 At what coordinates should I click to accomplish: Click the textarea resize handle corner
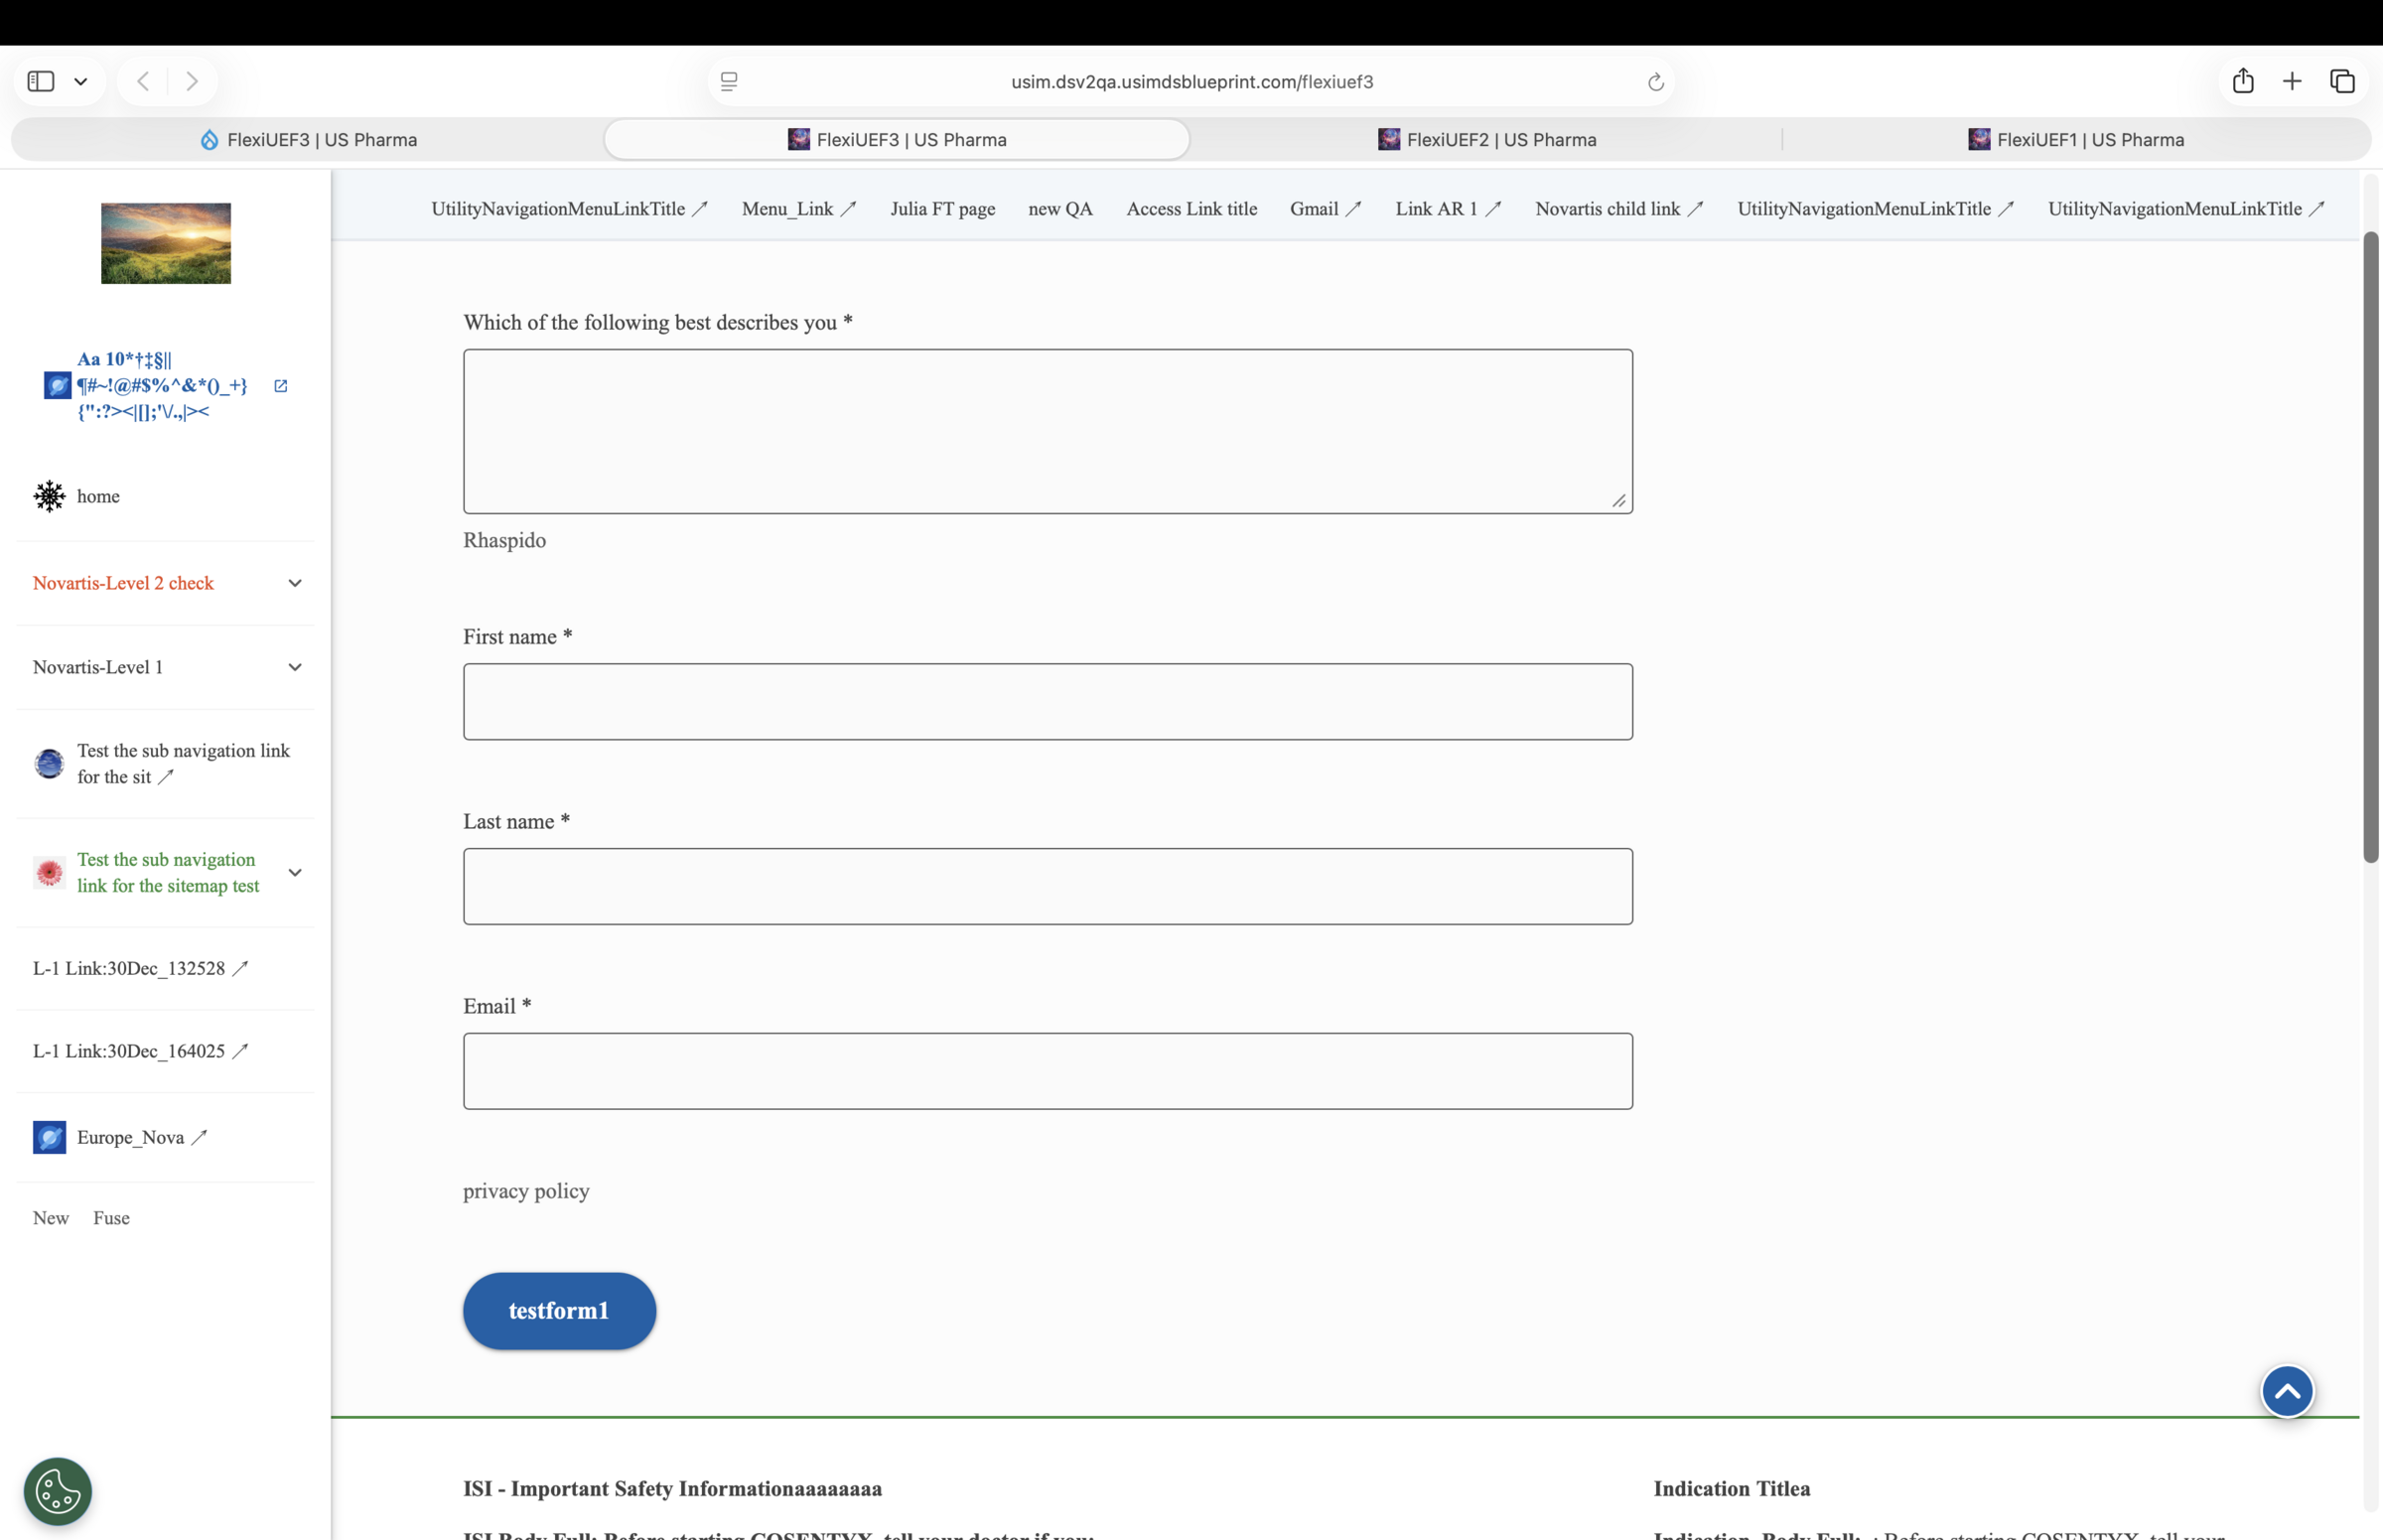pos(1619,501)
